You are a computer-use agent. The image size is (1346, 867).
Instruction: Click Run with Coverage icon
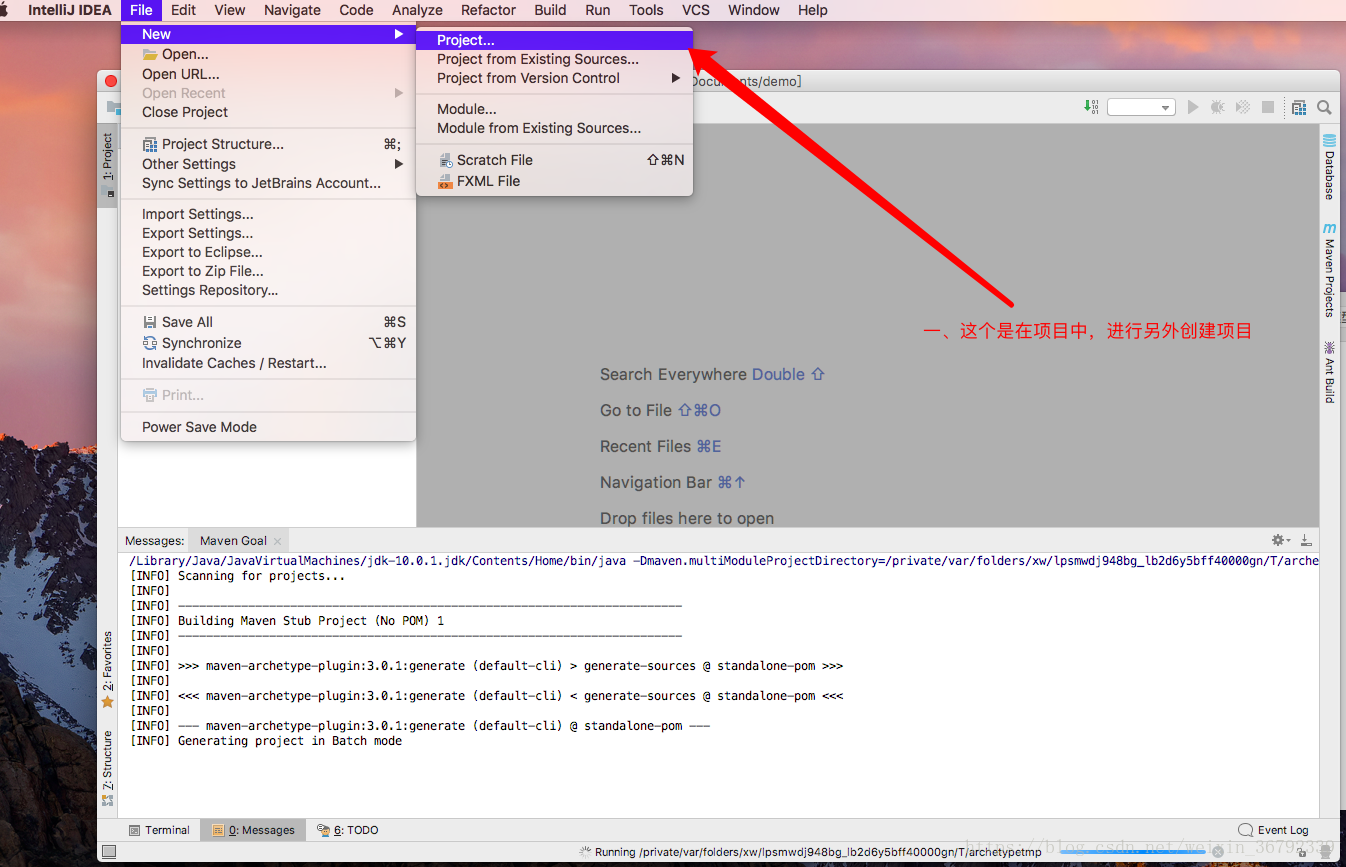click(x=1242, y=107)
